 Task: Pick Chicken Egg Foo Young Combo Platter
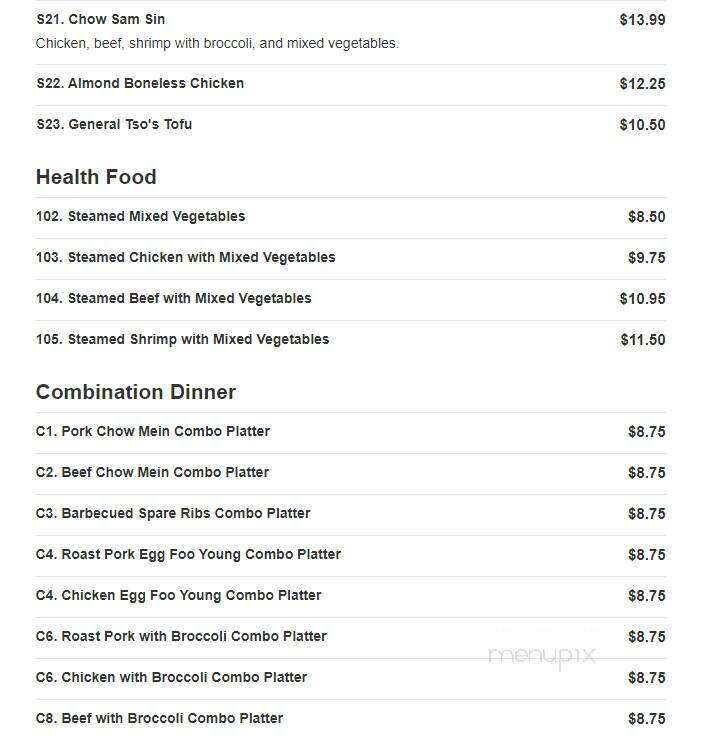pos(351,596)
